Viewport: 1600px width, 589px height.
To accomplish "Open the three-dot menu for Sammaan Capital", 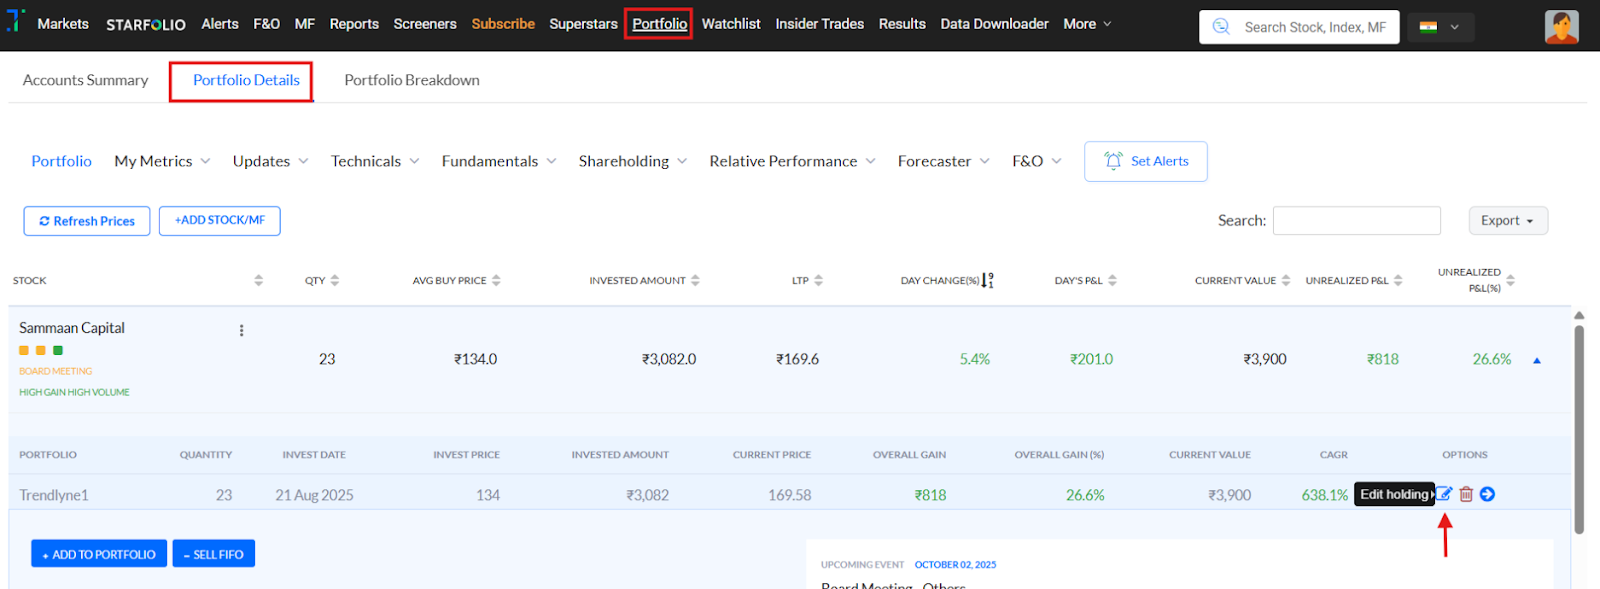I will (x=241, y=330).
